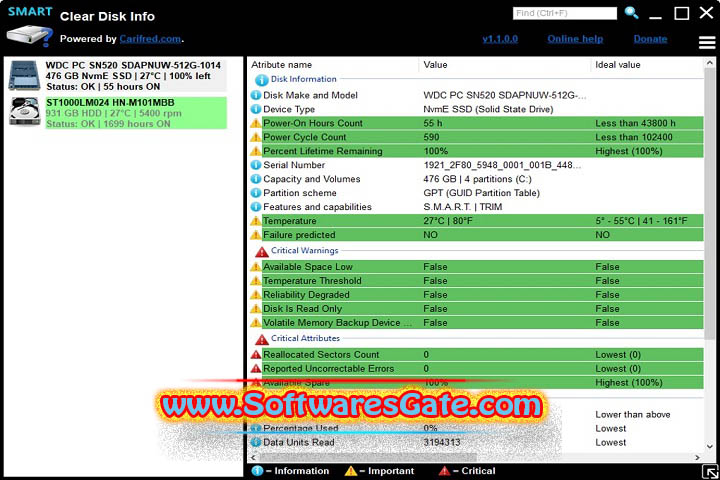Click the window resize grip icon
The image size is (720, 480).
pyautogui.click(x=710, y=472)
